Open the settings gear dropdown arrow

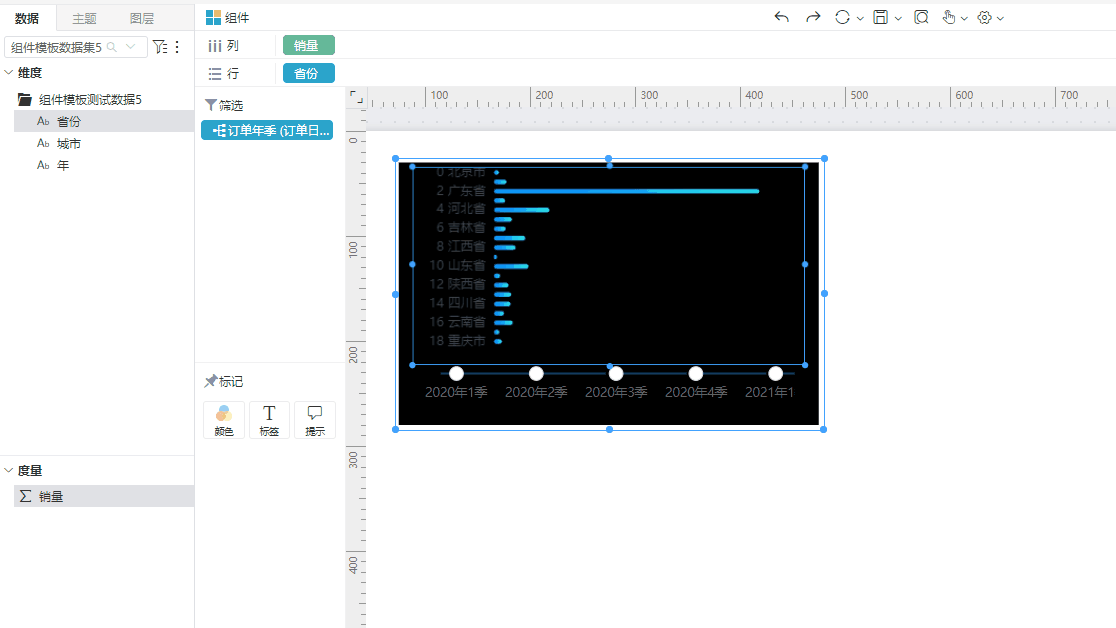pos(1000,19)
